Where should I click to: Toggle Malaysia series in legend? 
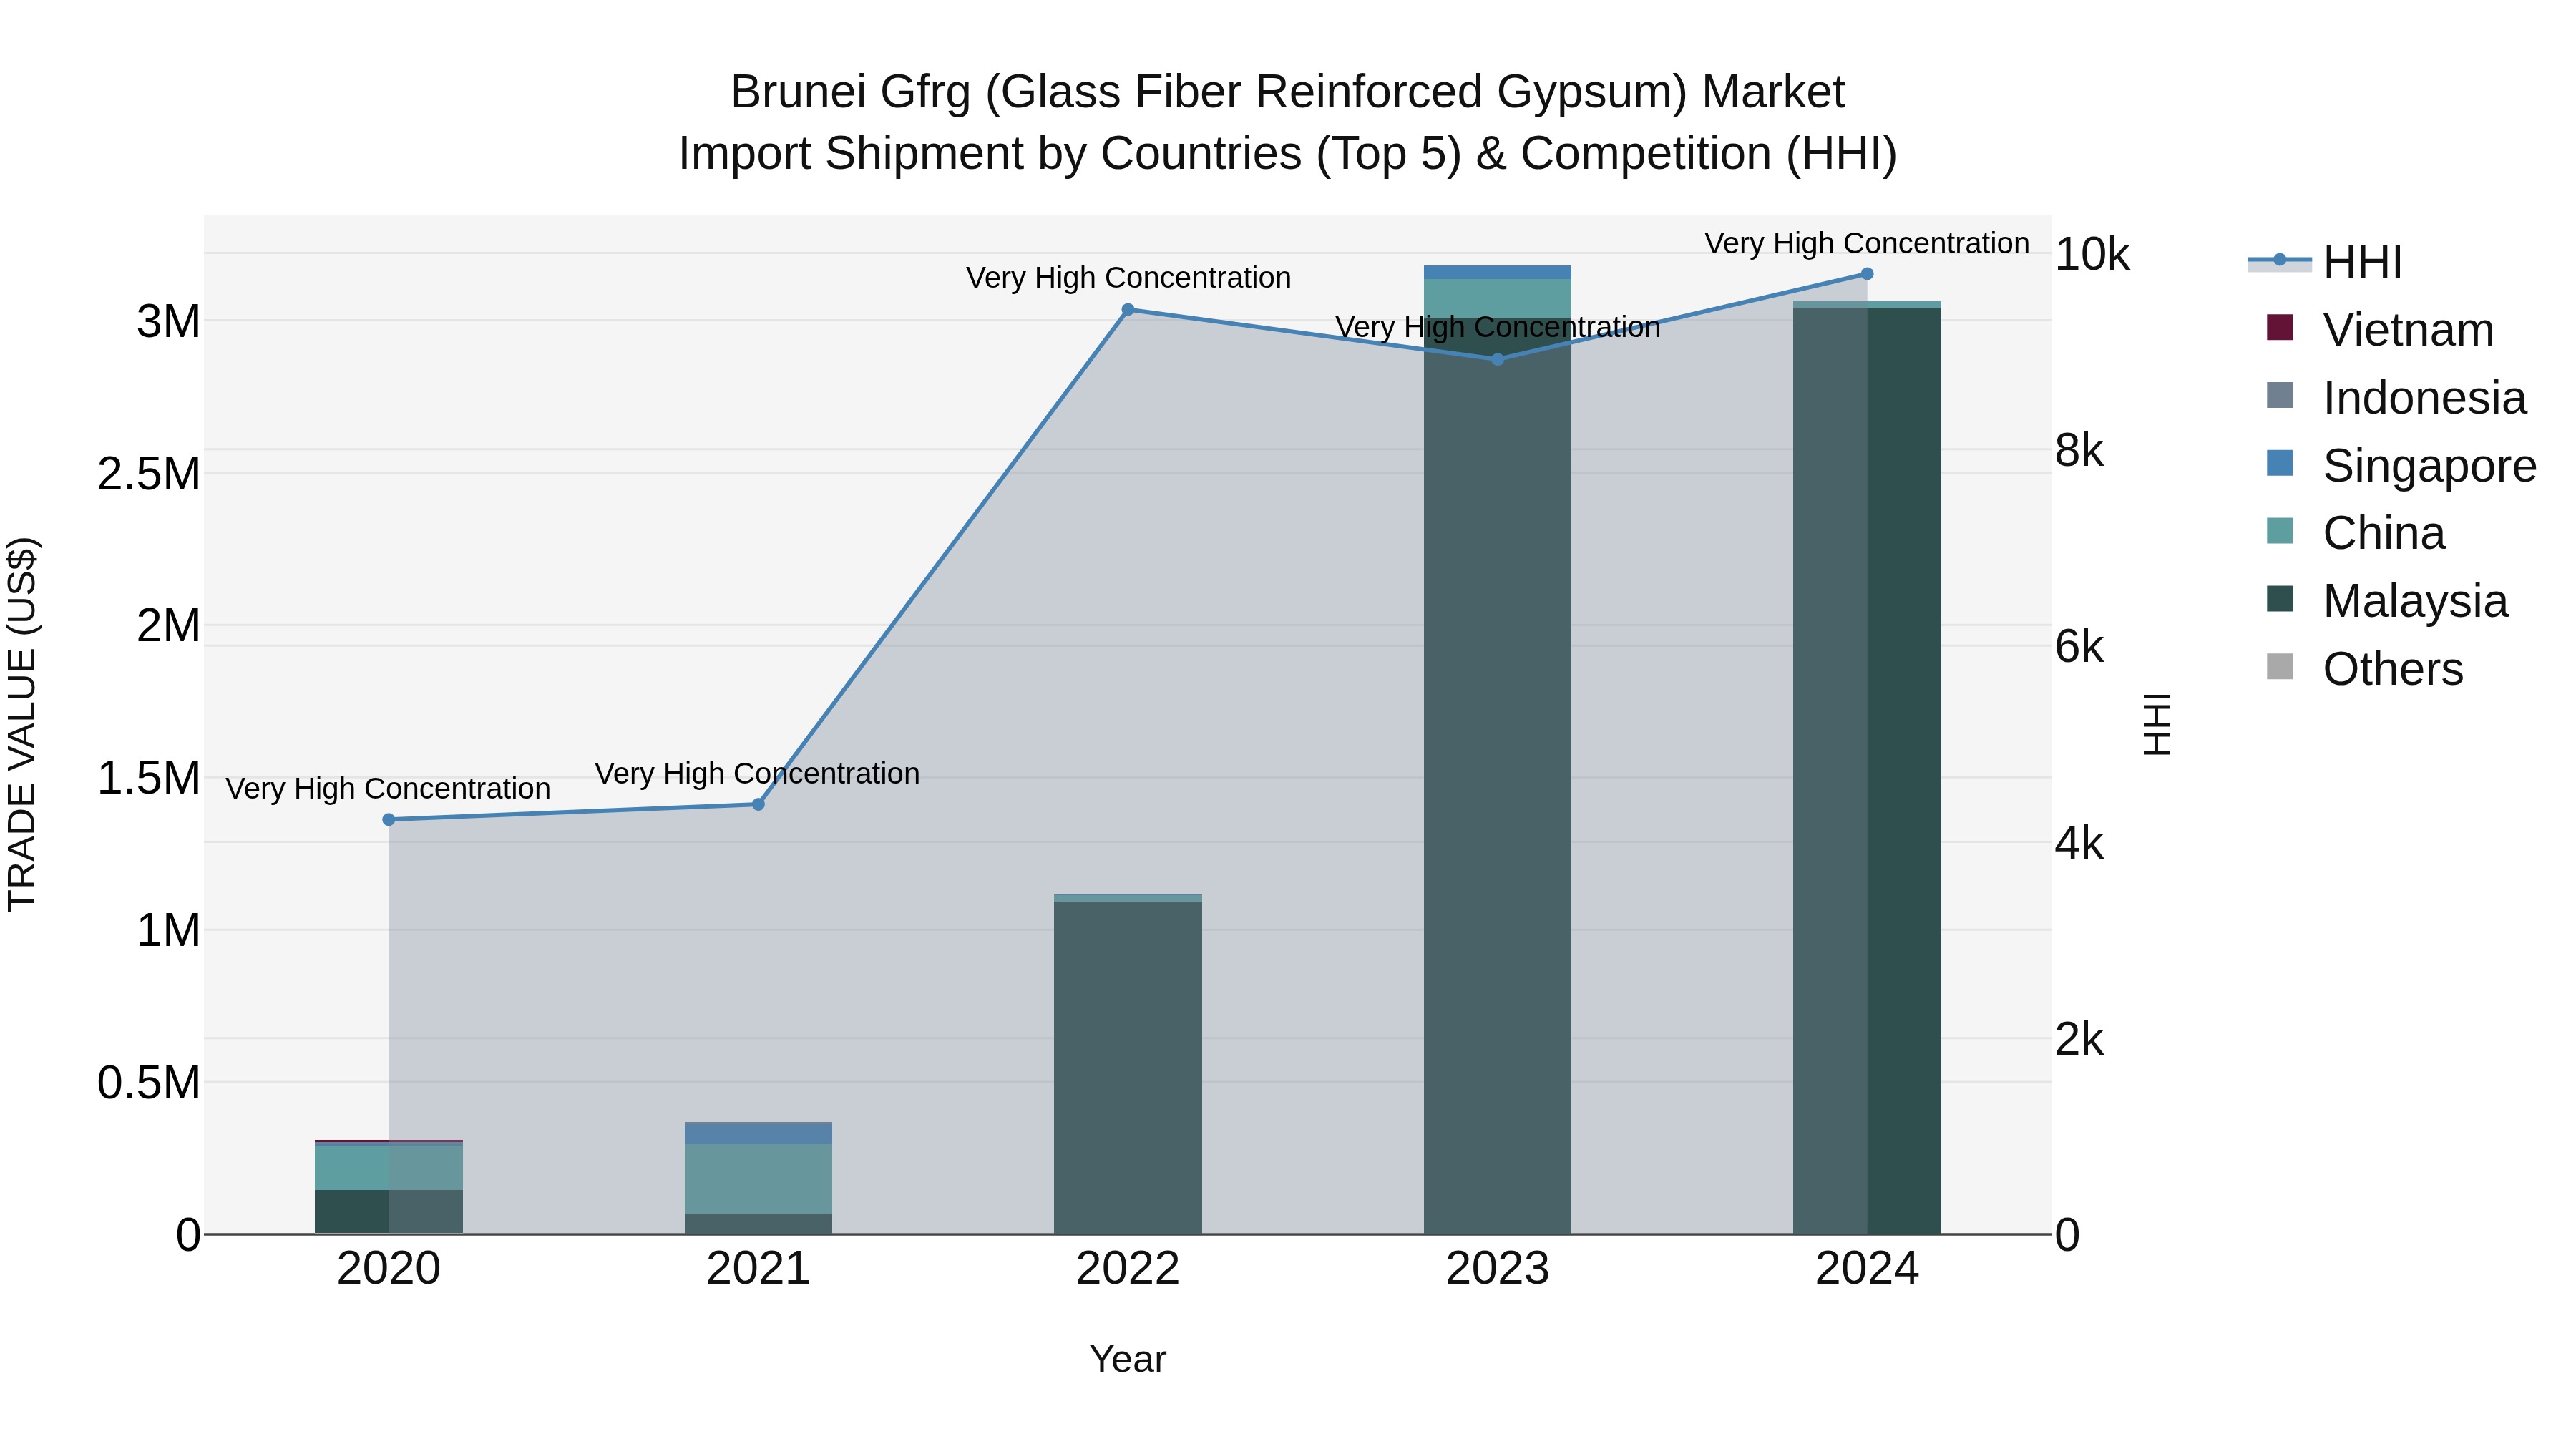coord(2387,601)
